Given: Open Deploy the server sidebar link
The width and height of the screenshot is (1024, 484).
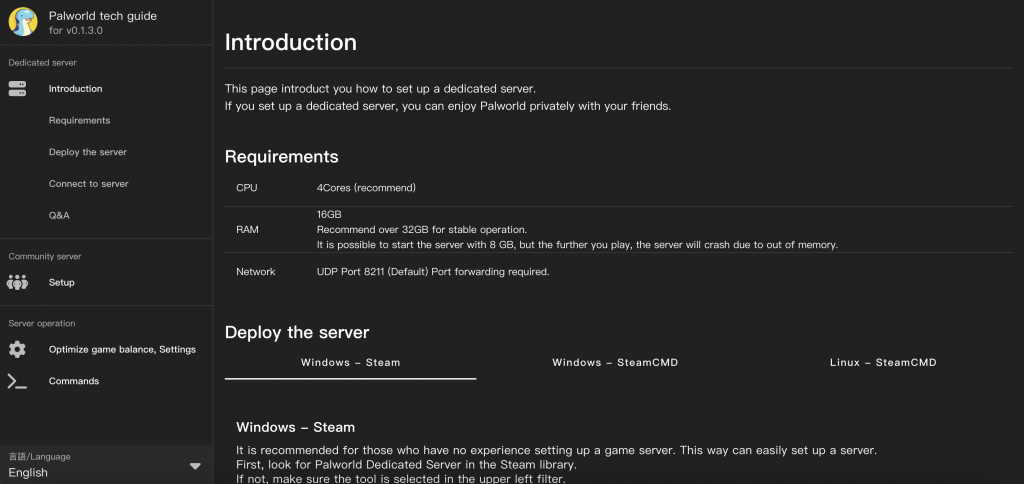Looking at the screenshot, I should 88,152.
